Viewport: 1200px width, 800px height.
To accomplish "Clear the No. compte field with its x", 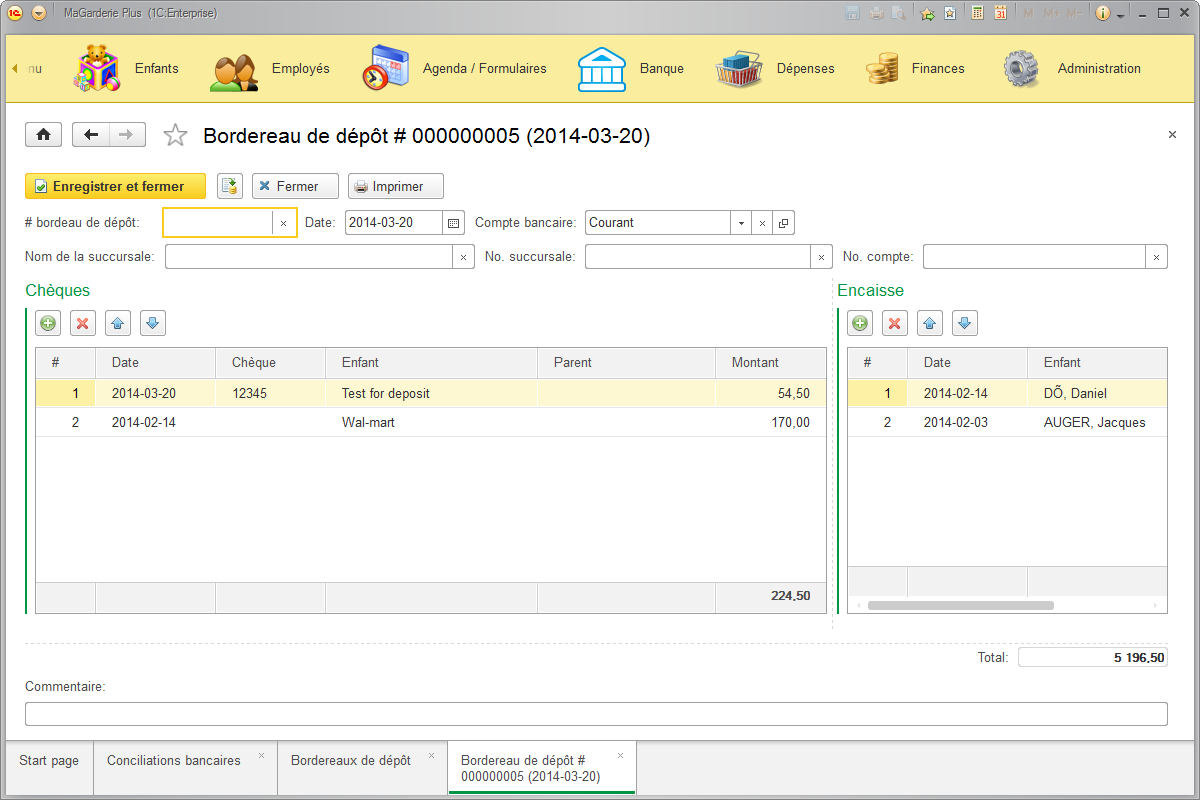I will click(x=1156, y=256).
